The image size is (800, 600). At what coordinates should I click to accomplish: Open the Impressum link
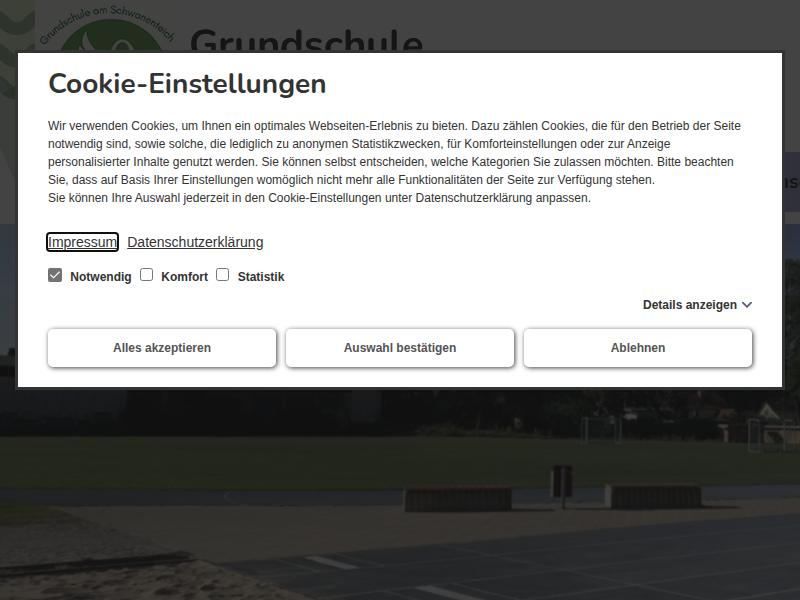83,242
